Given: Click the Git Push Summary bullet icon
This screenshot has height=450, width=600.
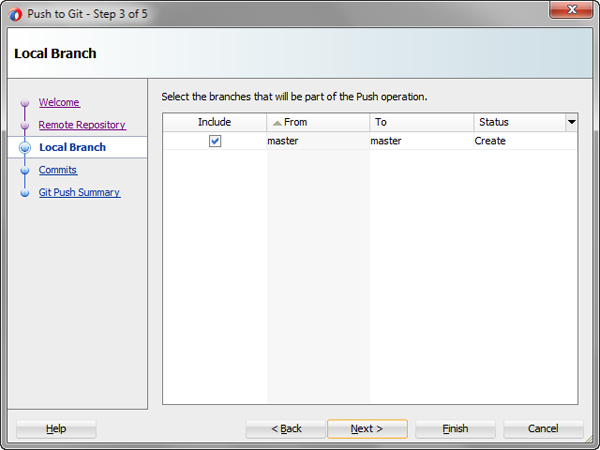Looking at the screenshot, I should click(x=24, y=192).
